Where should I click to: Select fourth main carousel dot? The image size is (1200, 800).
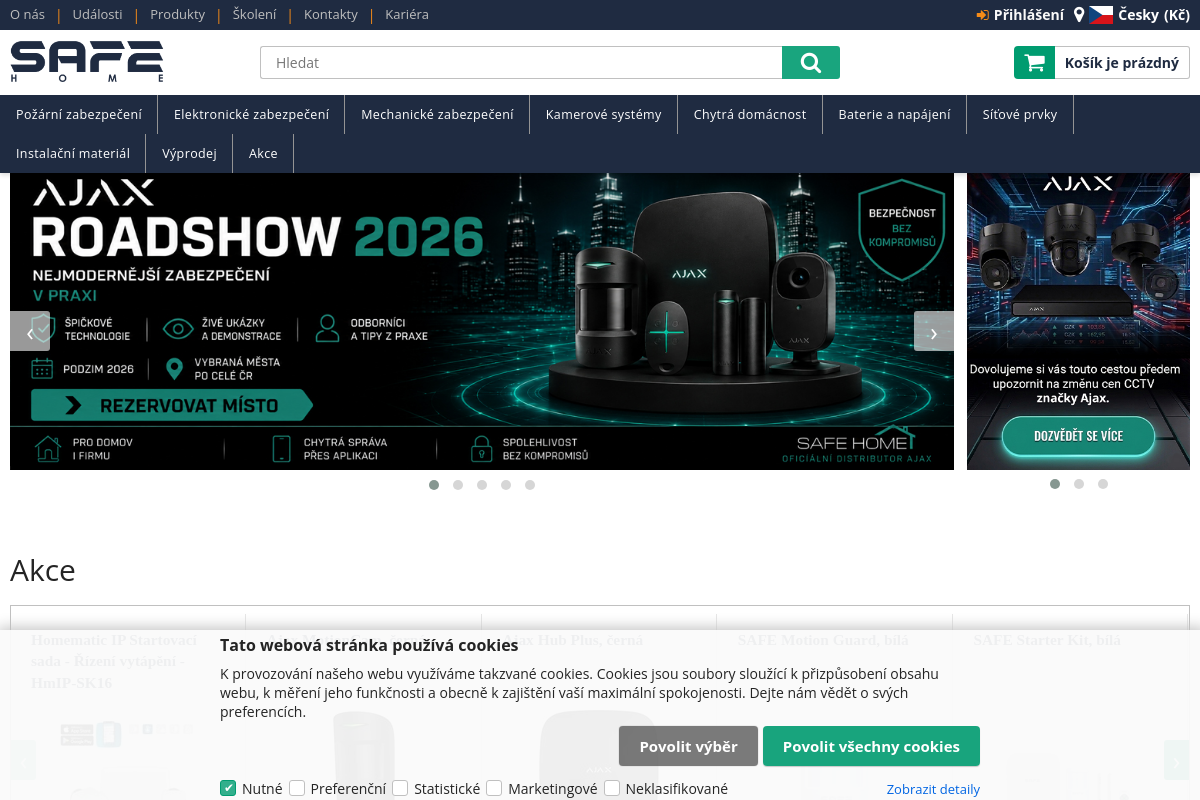(x=506, y=485)
